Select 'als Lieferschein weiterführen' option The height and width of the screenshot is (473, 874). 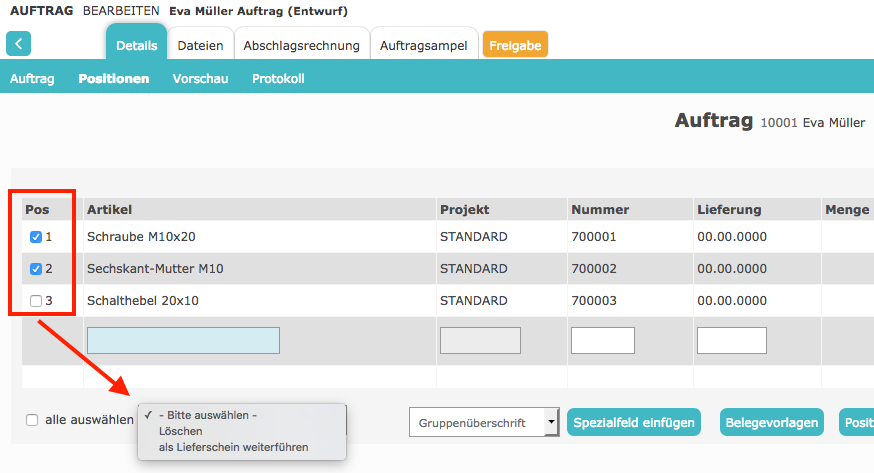pyautogui.click(x=233, y=447)
